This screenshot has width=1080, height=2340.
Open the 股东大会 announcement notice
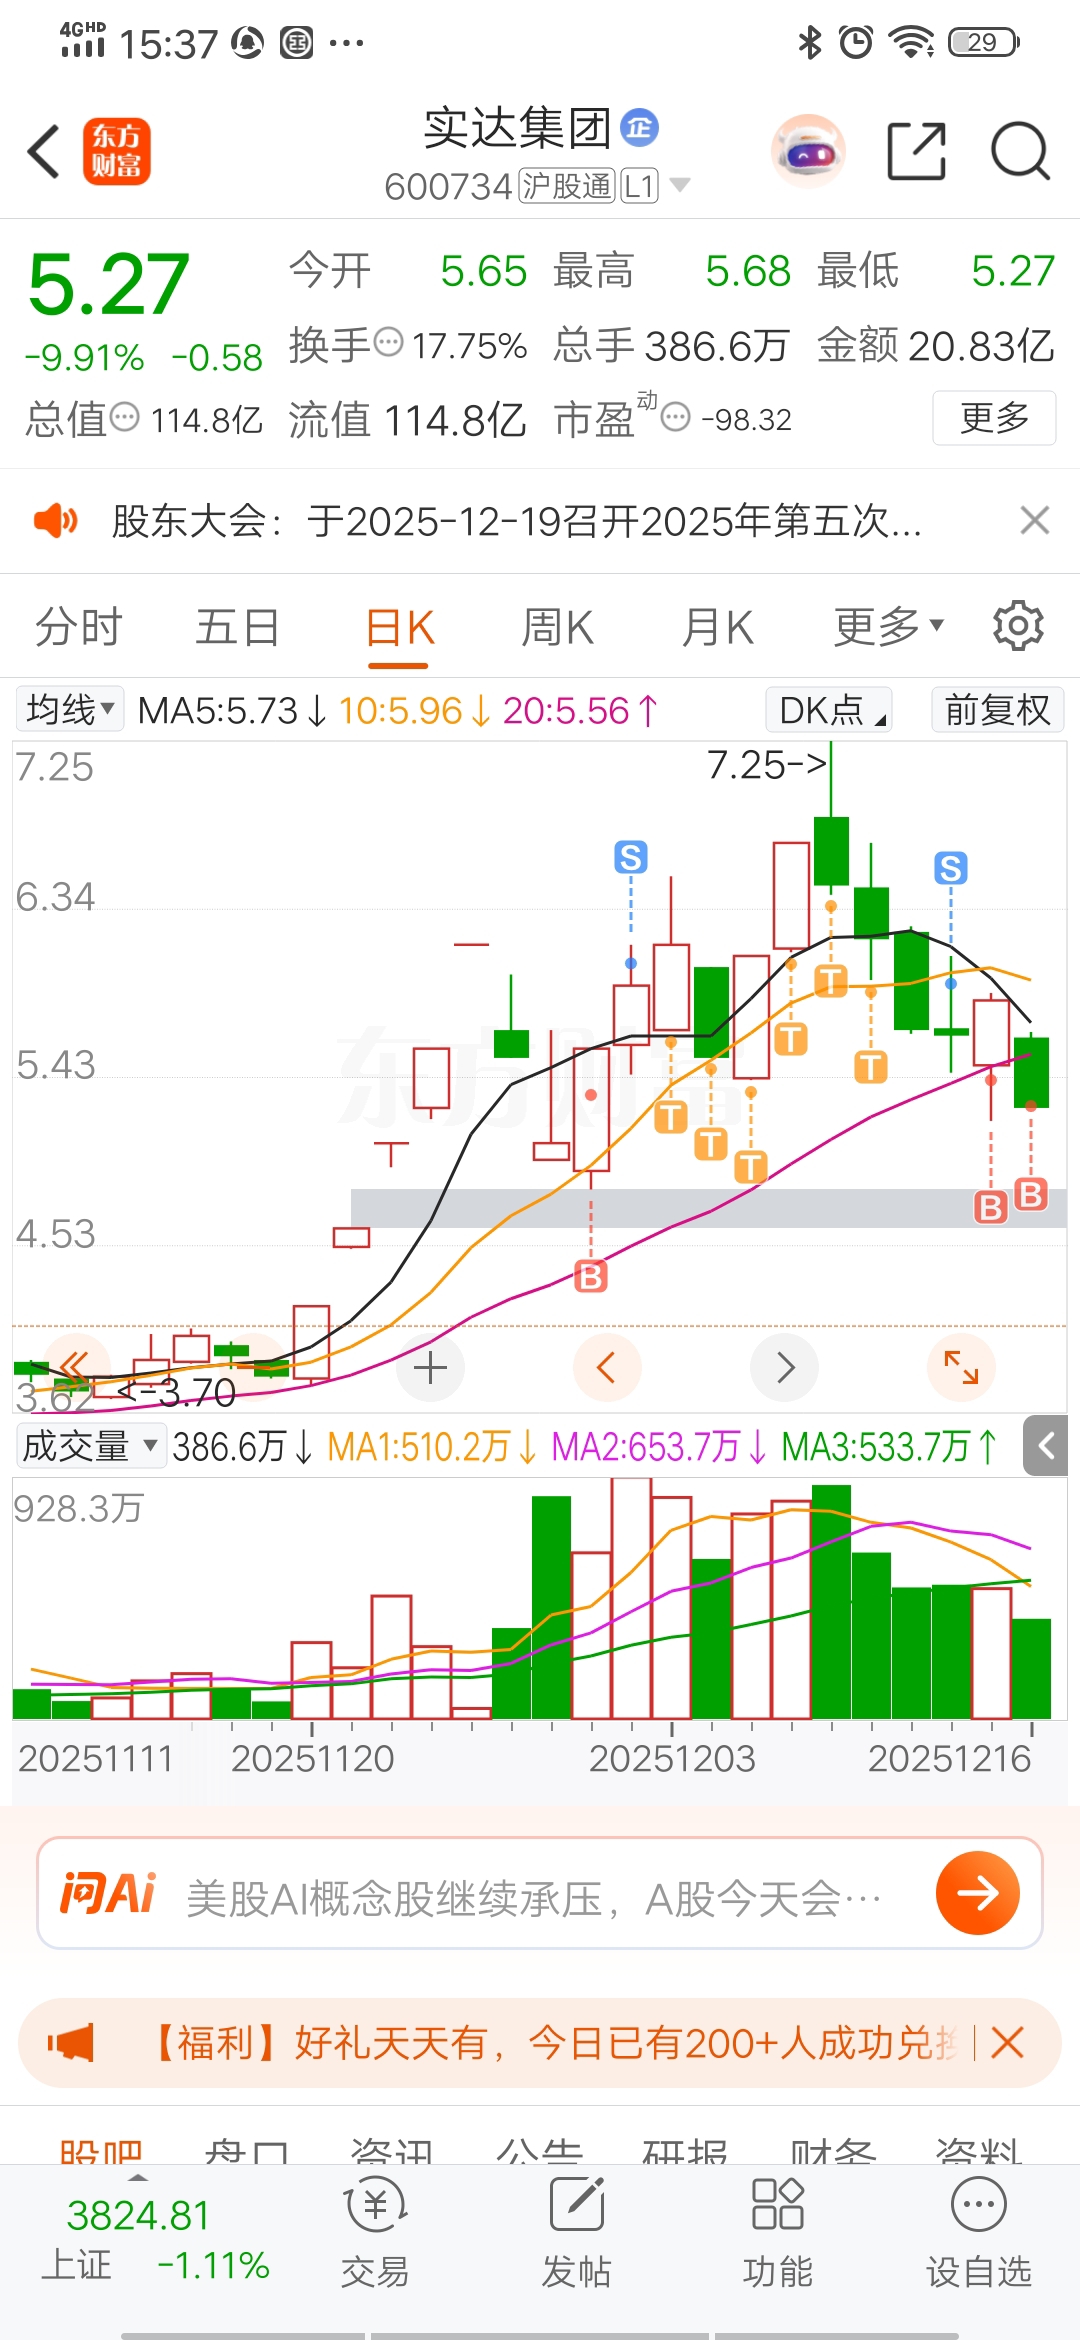click(516, 521)
